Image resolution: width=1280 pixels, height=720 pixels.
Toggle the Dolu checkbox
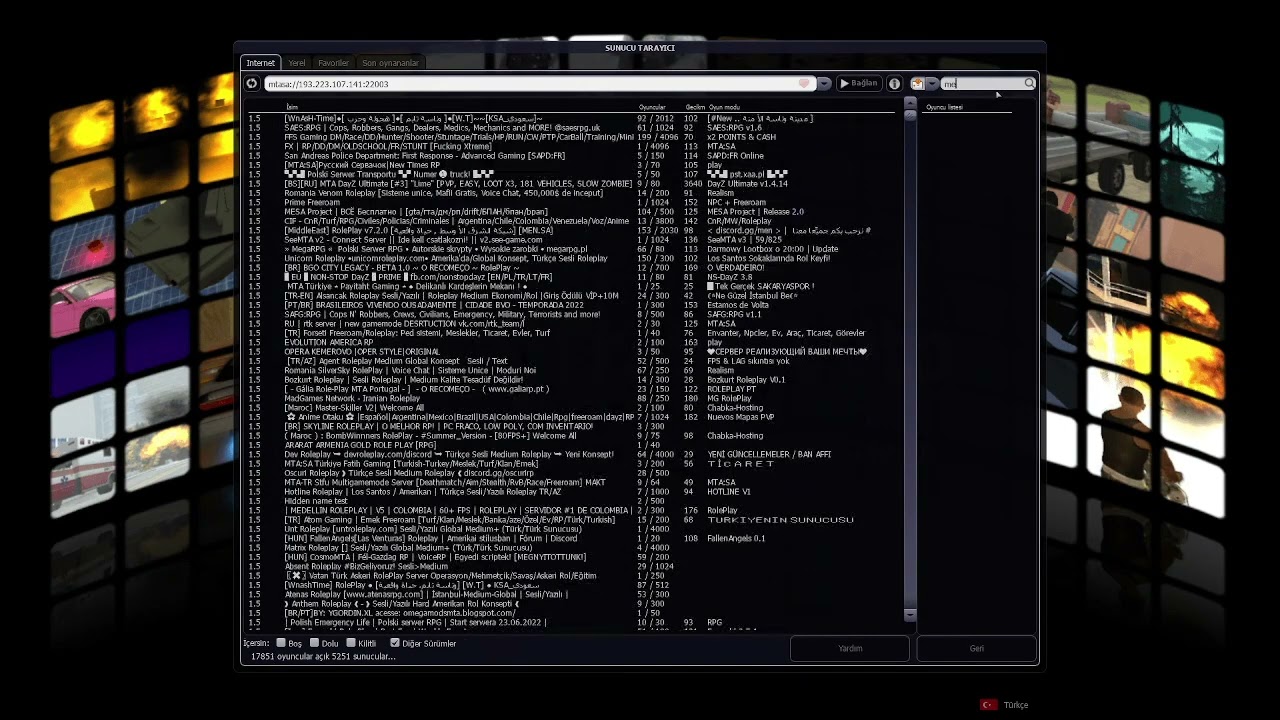click(314, 643)
